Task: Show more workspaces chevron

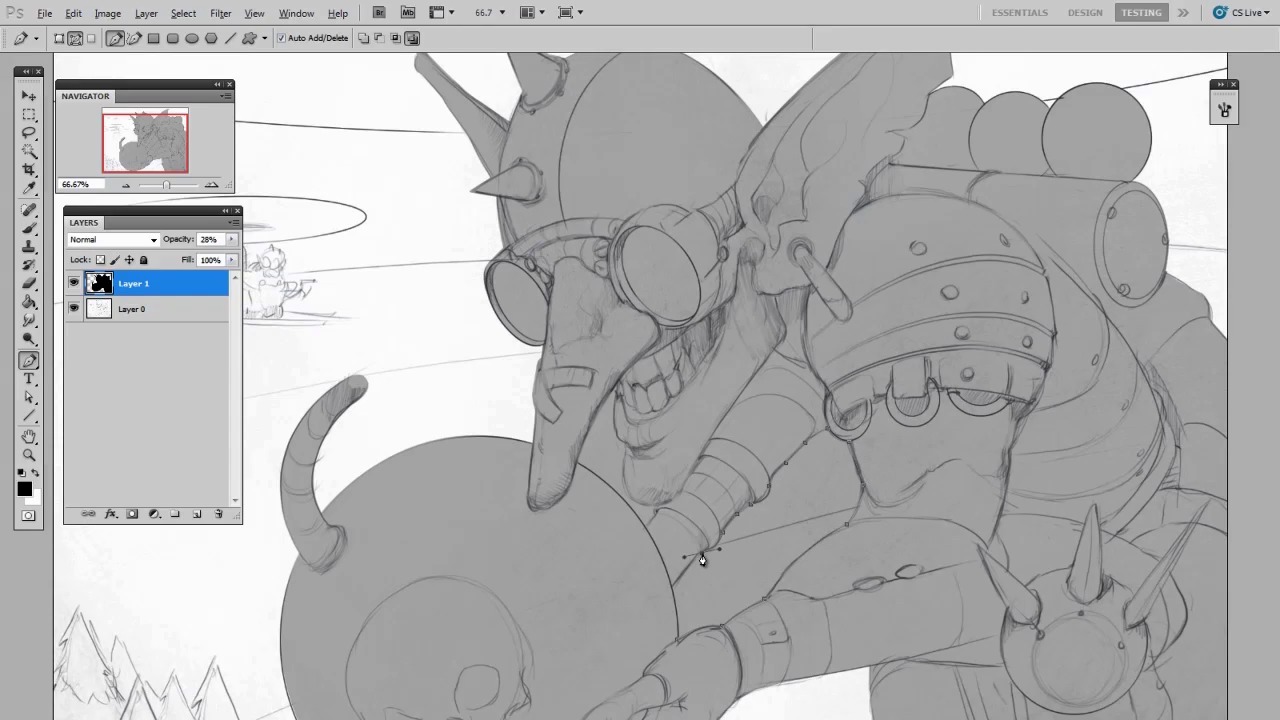Action: coord(1183,12)
